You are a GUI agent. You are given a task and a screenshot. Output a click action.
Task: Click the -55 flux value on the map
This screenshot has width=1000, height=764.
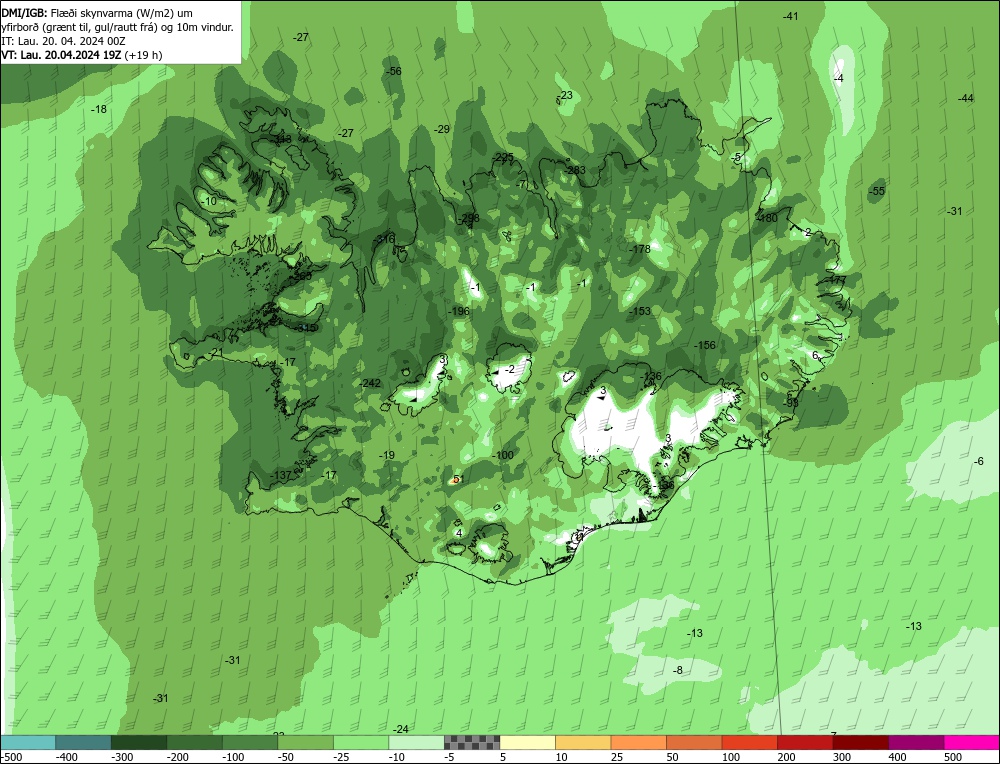[x=877, y=191]
